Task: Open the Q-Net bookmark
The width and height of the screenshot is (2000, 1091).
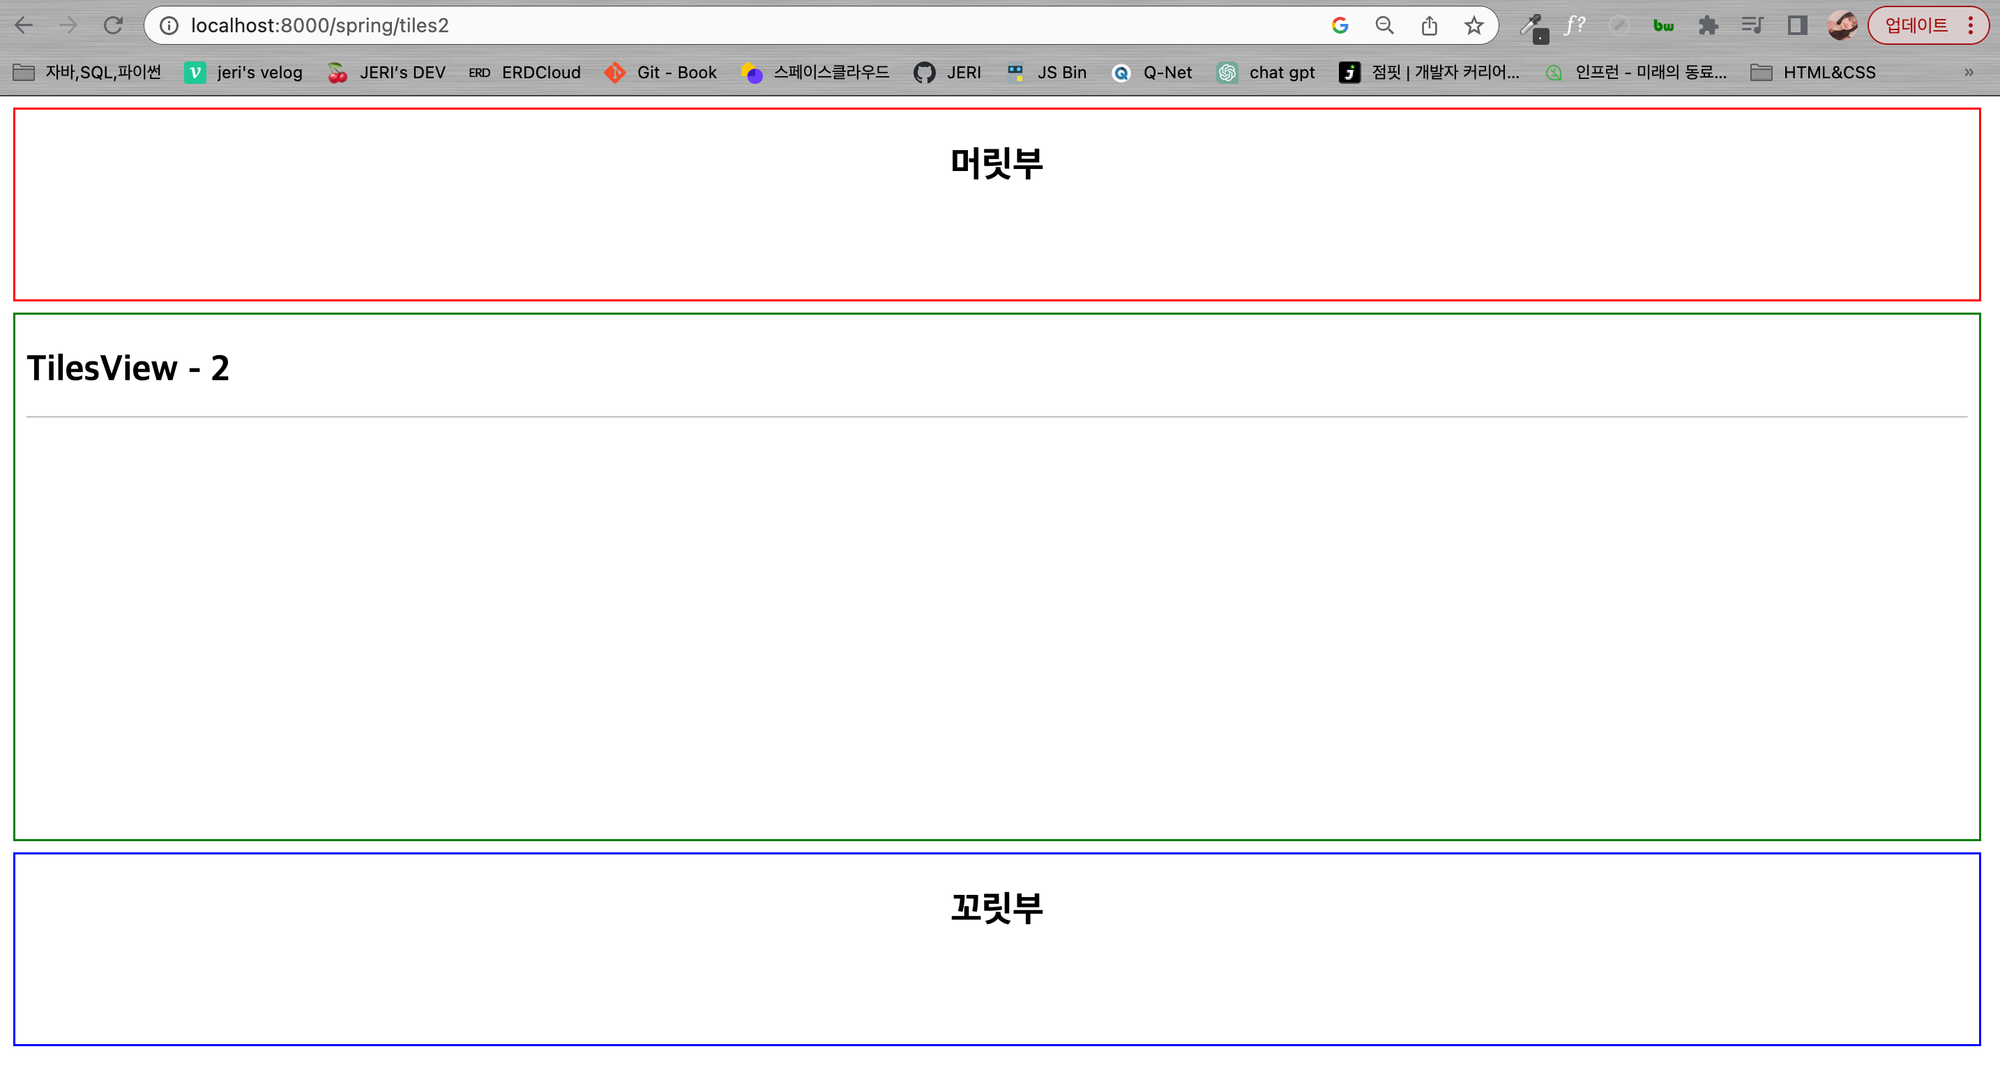Action: click(x=1152, y=73)
